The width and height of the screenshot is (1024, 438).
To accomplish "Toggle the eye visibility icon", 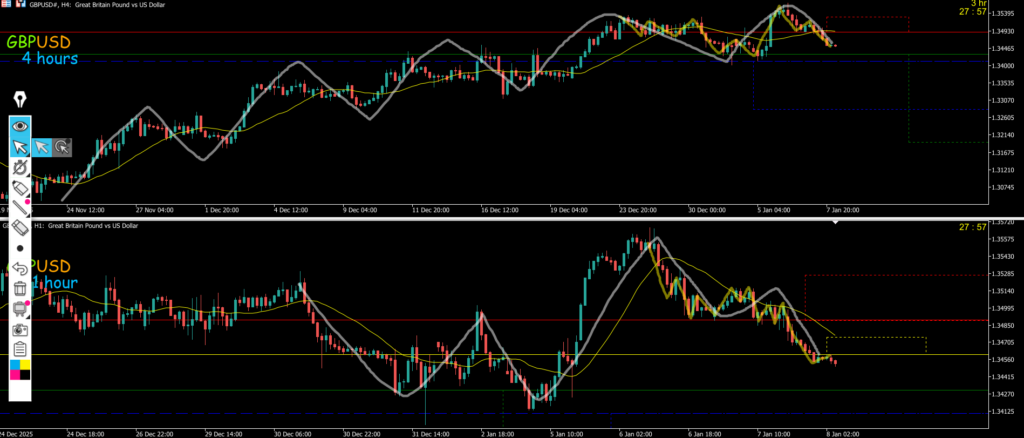I will [x=20, y=126].
